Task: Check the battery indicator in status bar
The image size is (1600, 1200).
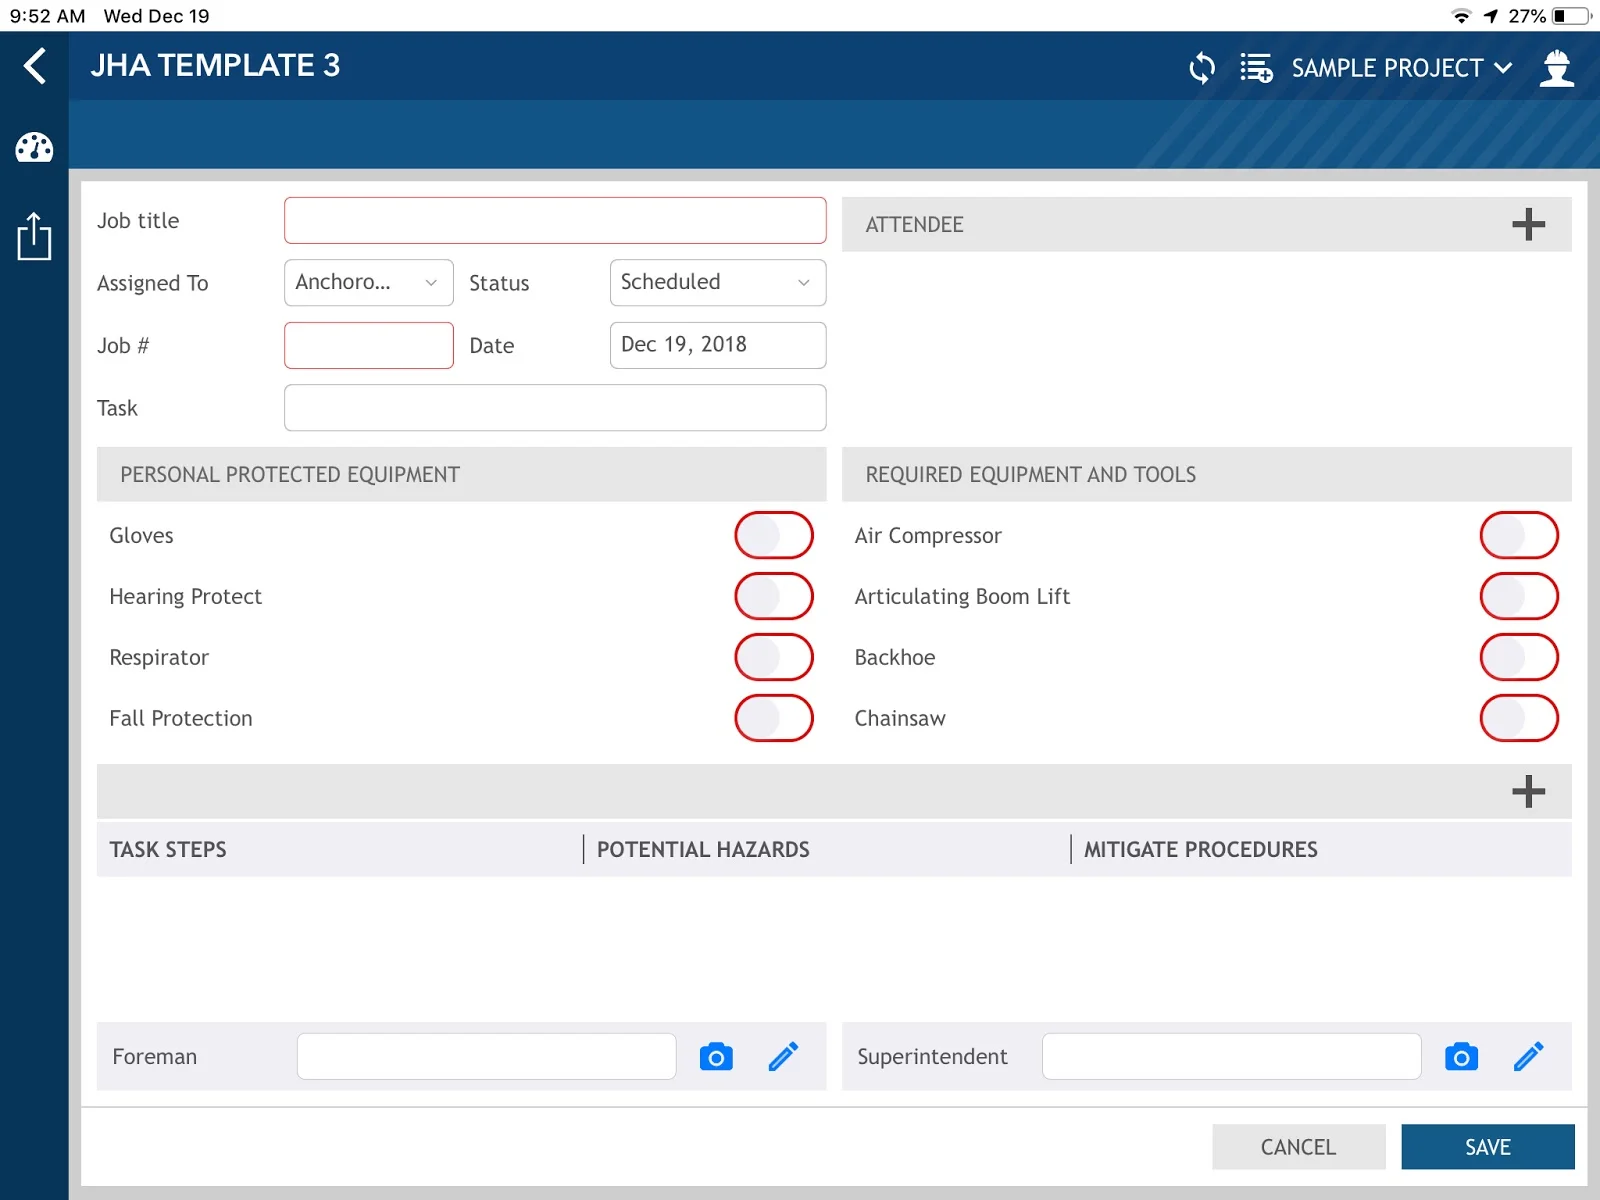Action: pyautogui.click(x=1572, y=16)
